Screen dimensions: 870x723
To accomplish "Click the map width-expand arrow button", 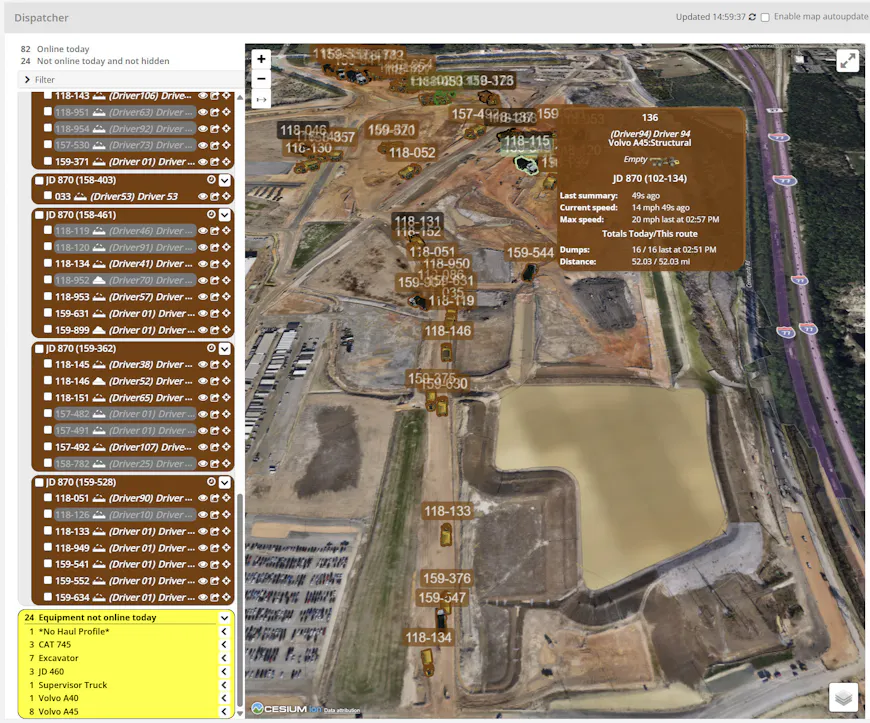I will pos(261,99).
